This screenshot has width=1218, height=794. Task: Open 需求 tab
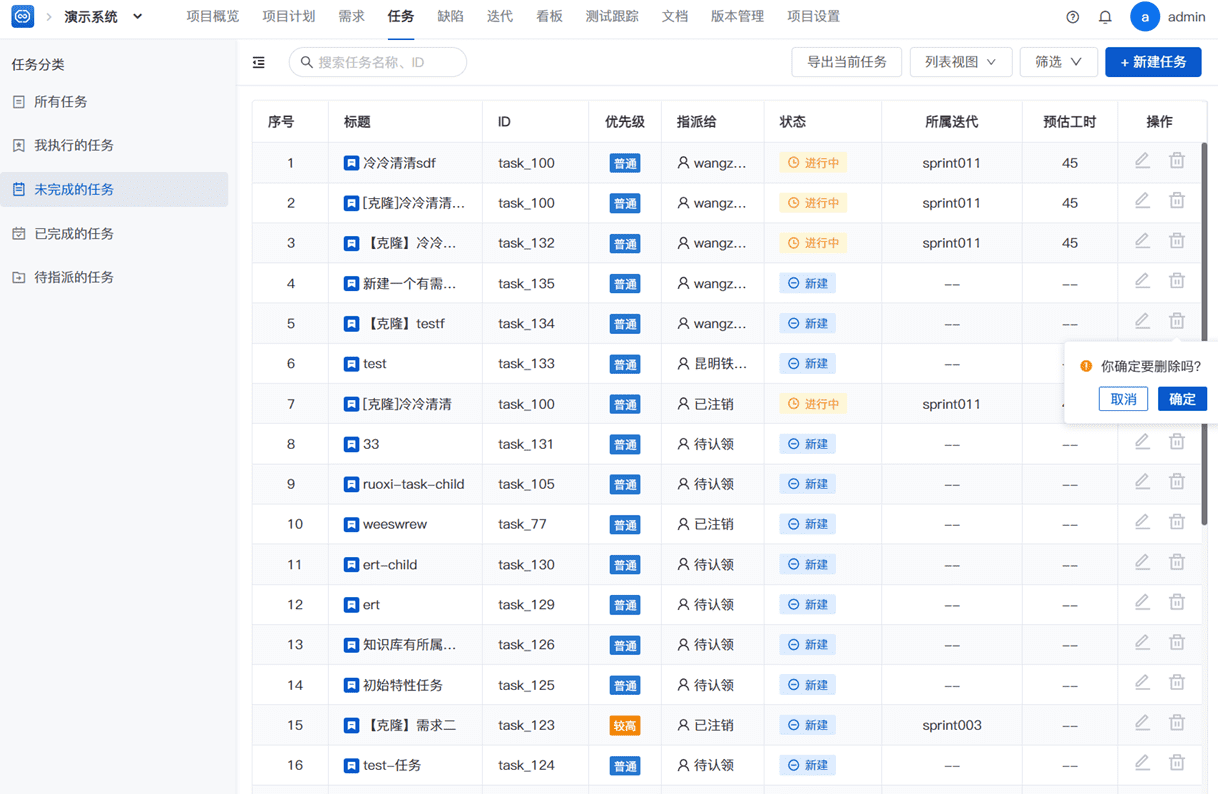pyautogui.click(x=351, y=17)
